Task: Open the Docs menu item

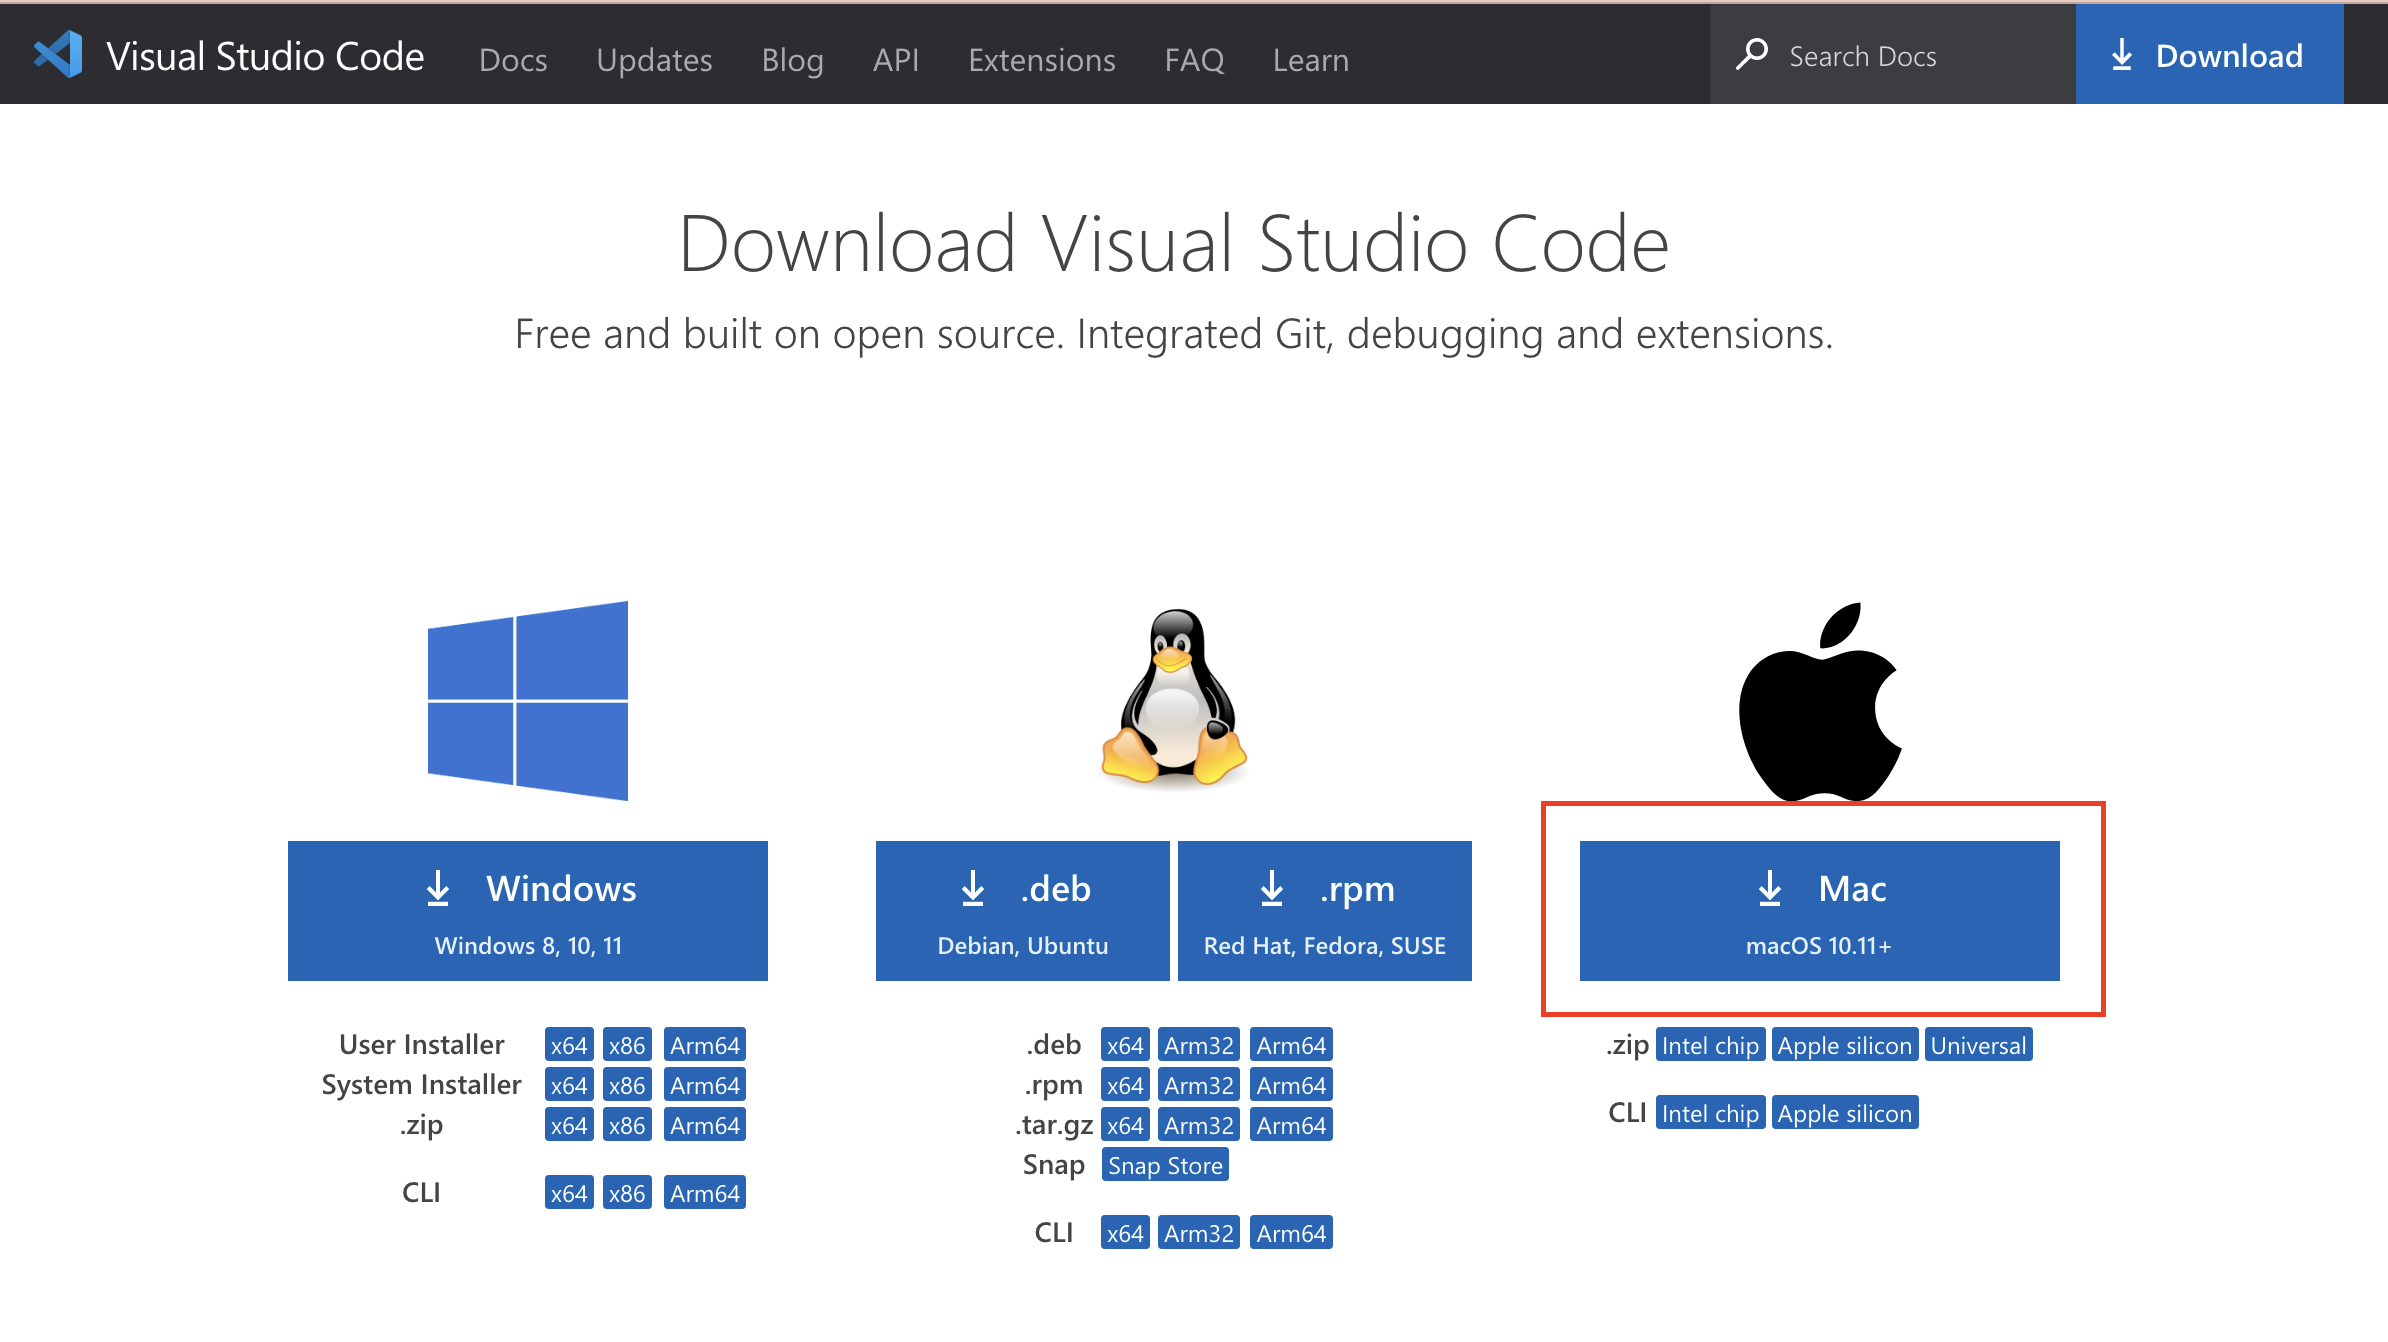Action: tap(513, 60)
